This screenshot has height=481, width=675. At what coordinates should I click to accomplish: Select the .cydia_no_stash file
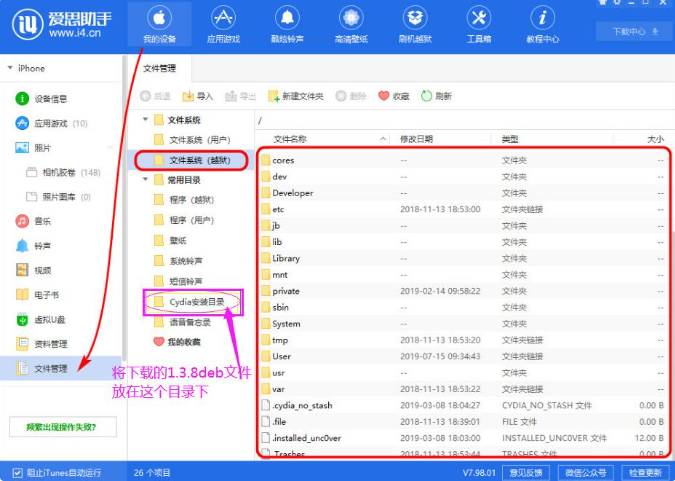pos(463,405)
